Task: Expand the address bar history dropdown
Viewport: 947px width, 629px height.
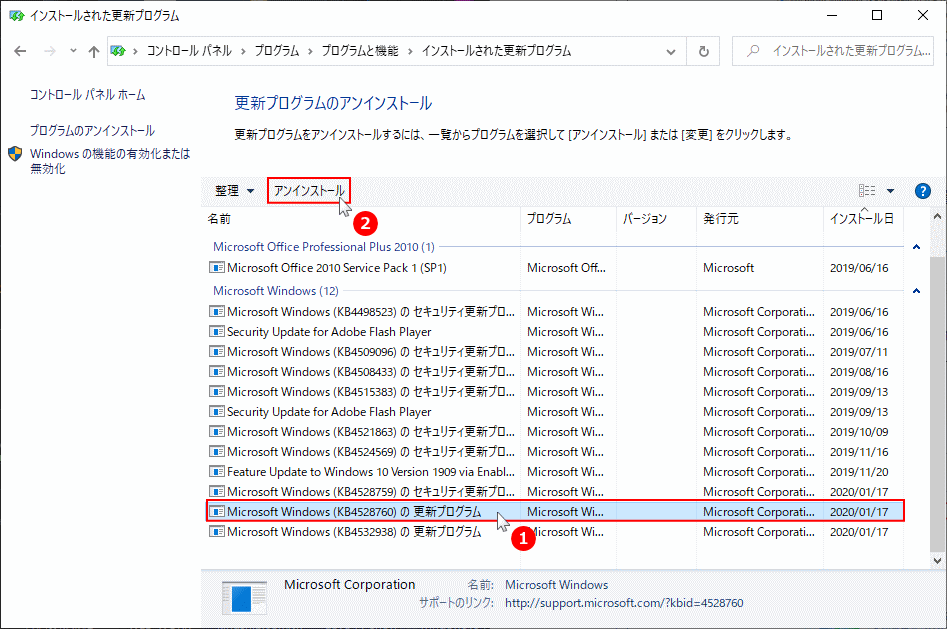Action: 670,51
